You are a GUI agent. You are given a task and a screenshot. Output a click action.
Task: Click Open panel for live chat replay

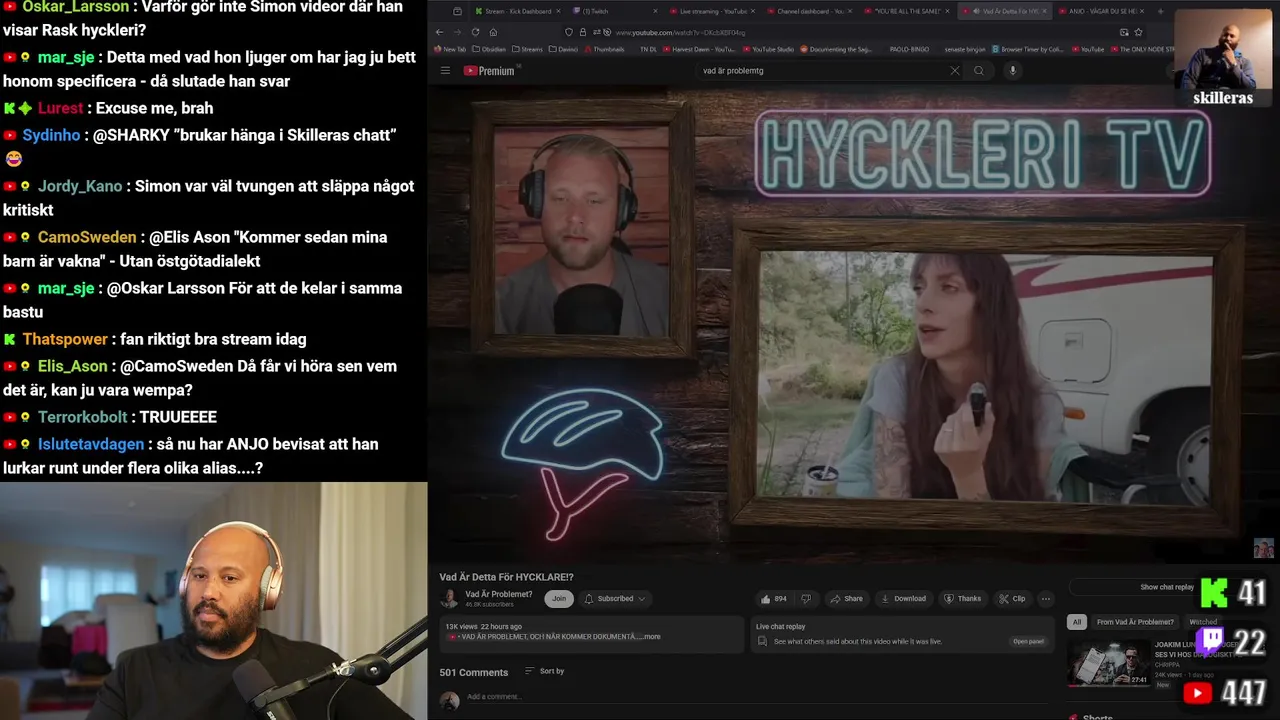click(x=1028, y=641)
